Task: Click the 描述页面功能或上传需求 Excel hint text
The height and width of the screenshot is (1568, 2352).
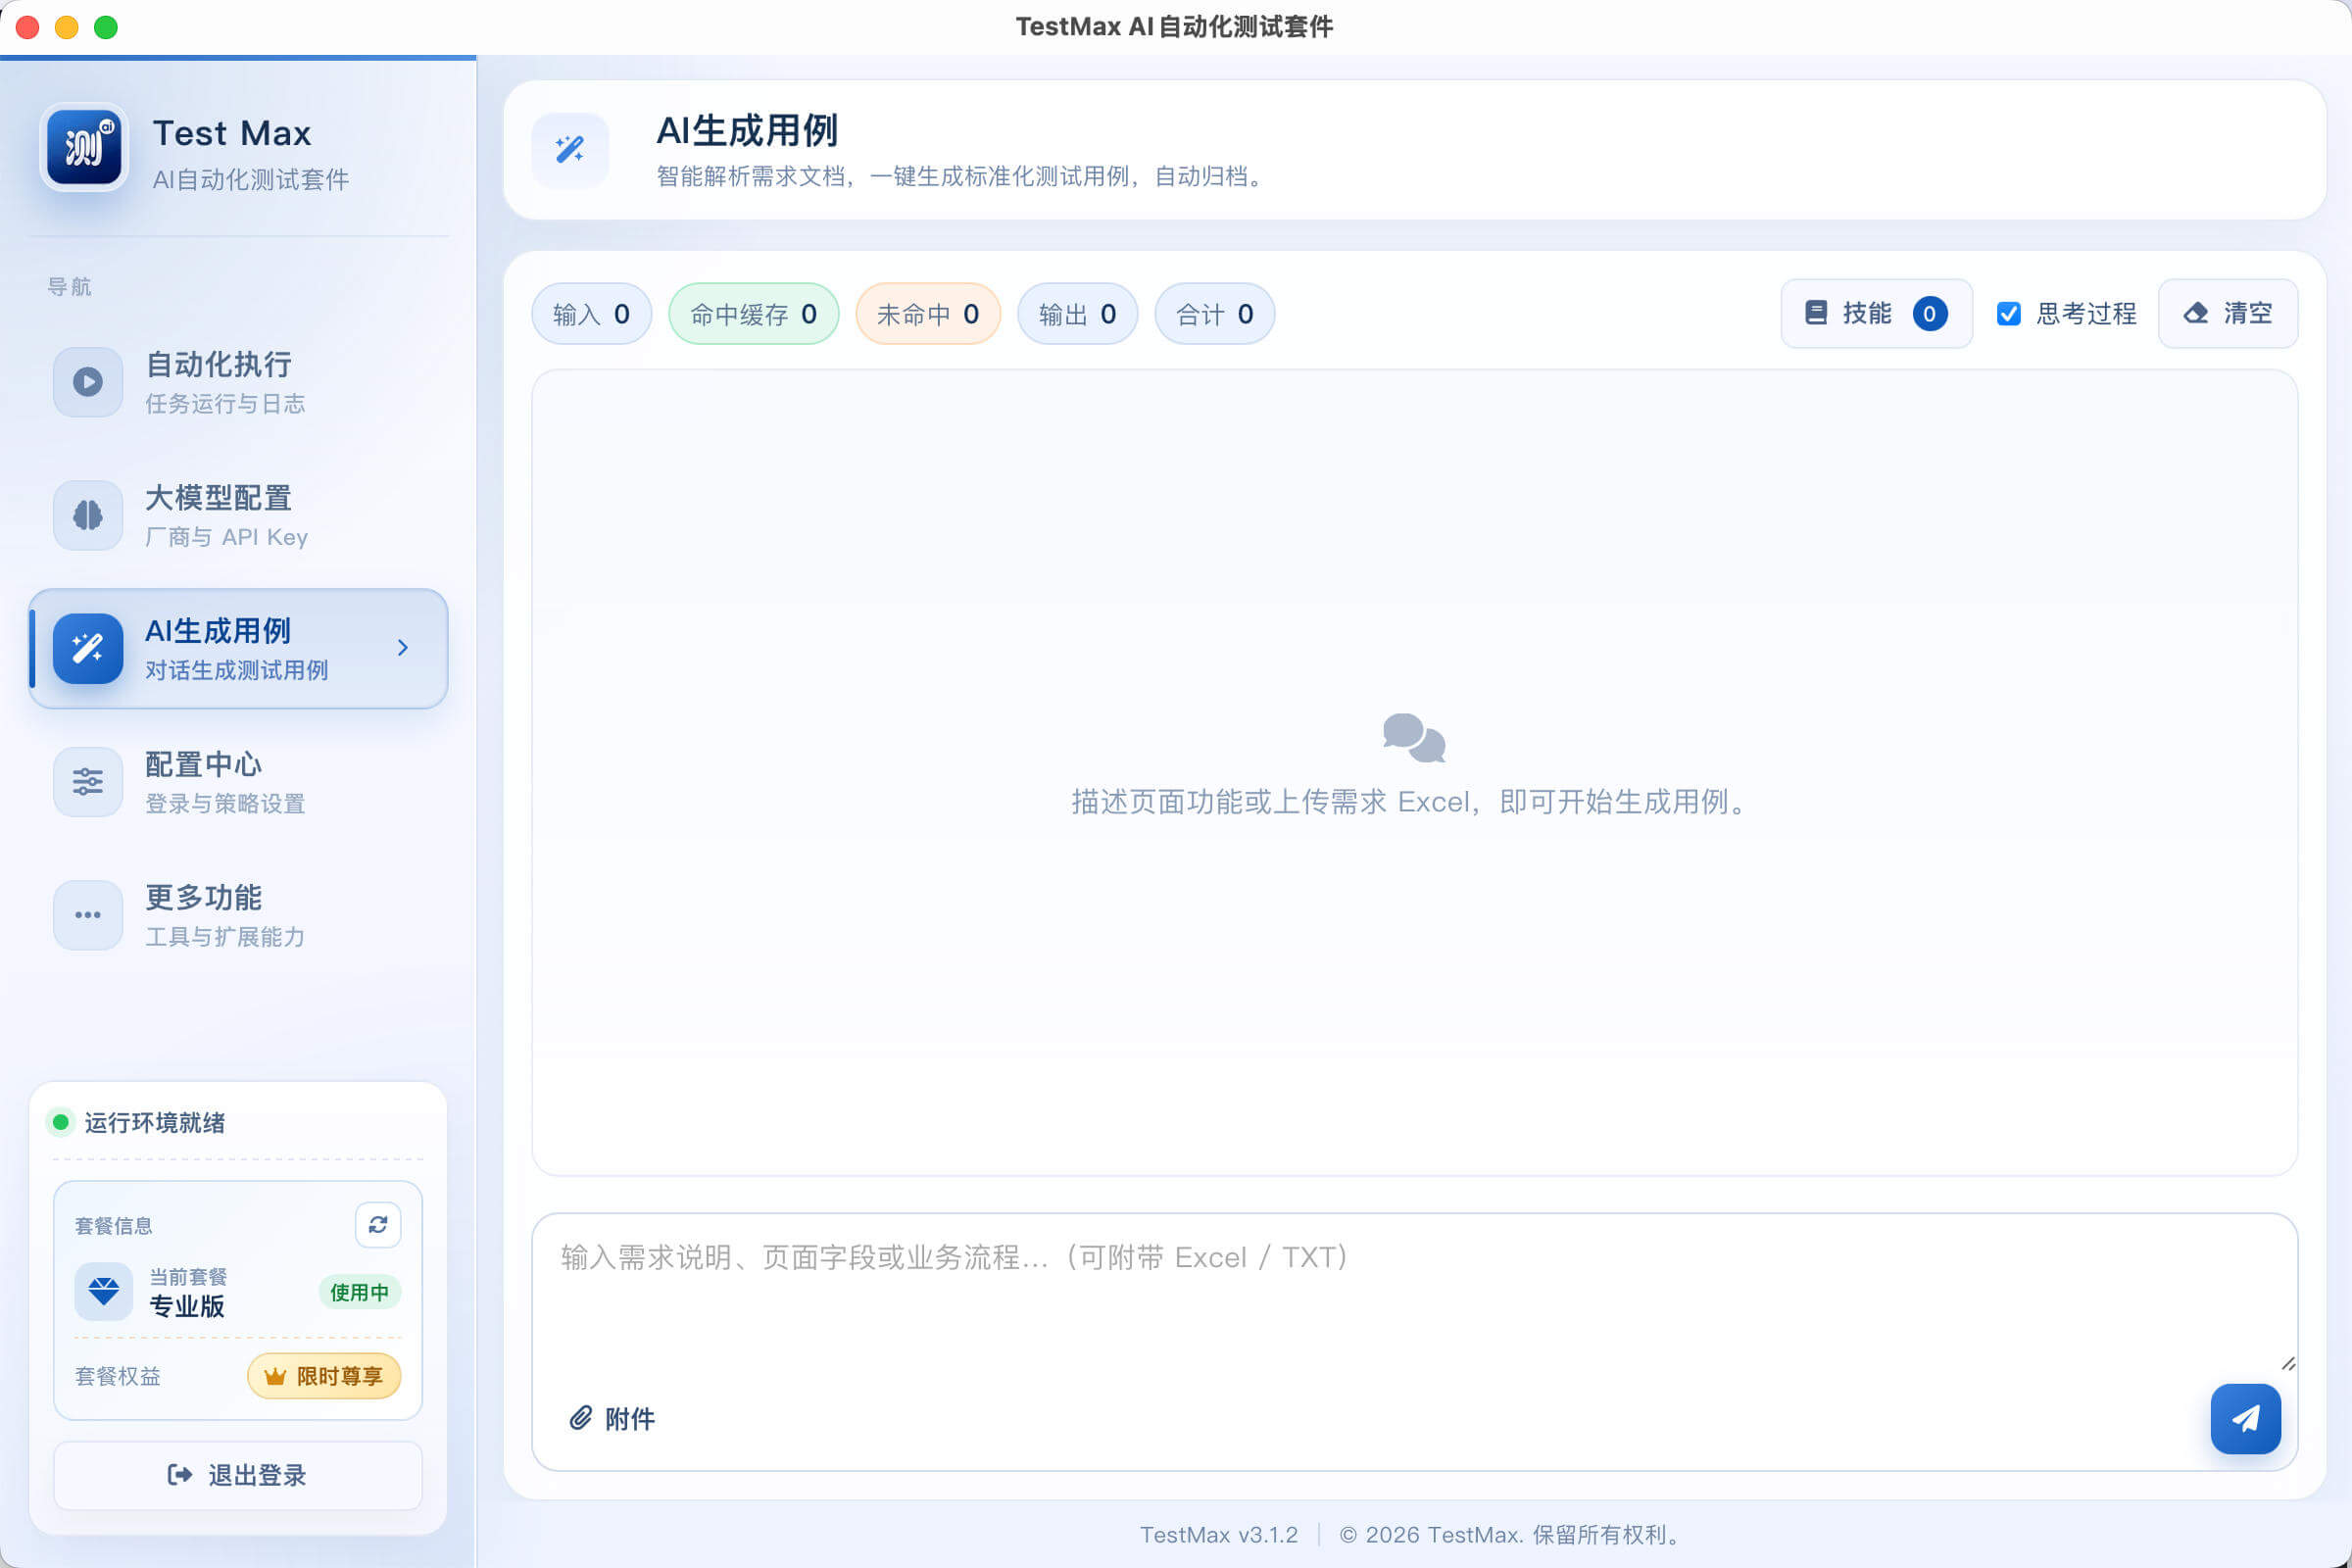Action: point(1414,801)
